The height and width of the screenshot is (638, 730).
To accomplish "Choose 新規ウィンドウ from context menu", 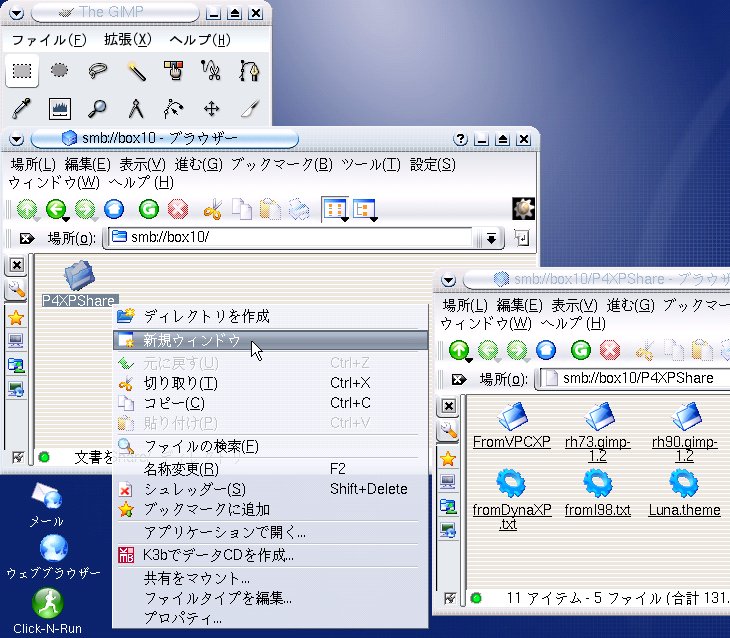I will (x=270, y=340).
